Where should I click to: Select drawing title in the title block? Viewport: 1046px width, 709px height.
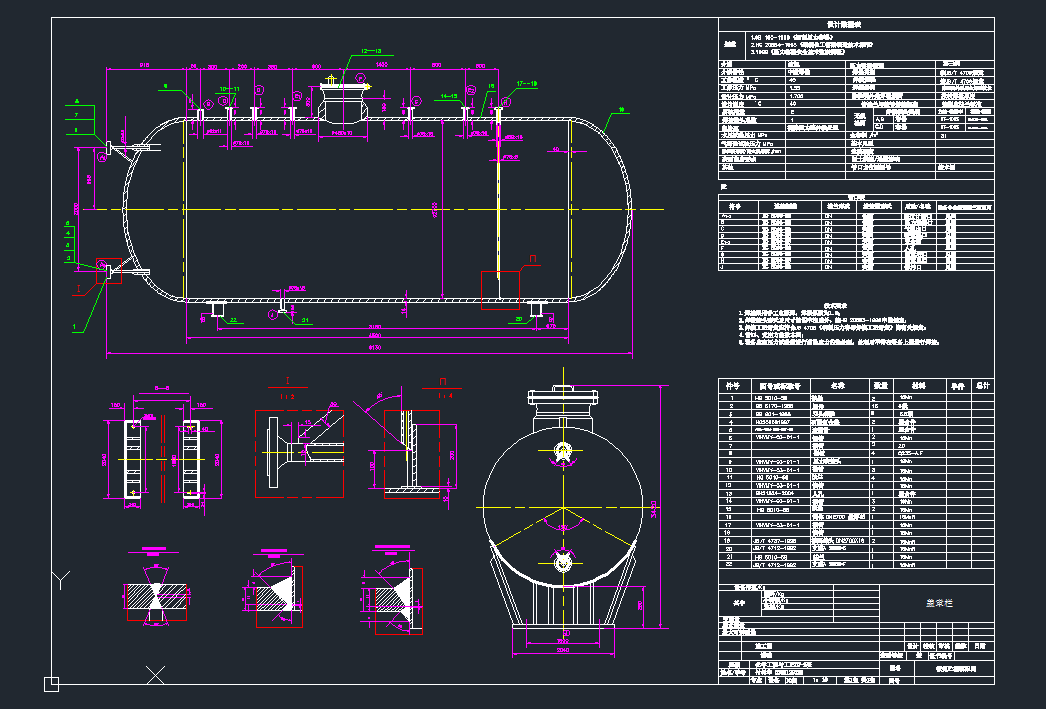940,602
